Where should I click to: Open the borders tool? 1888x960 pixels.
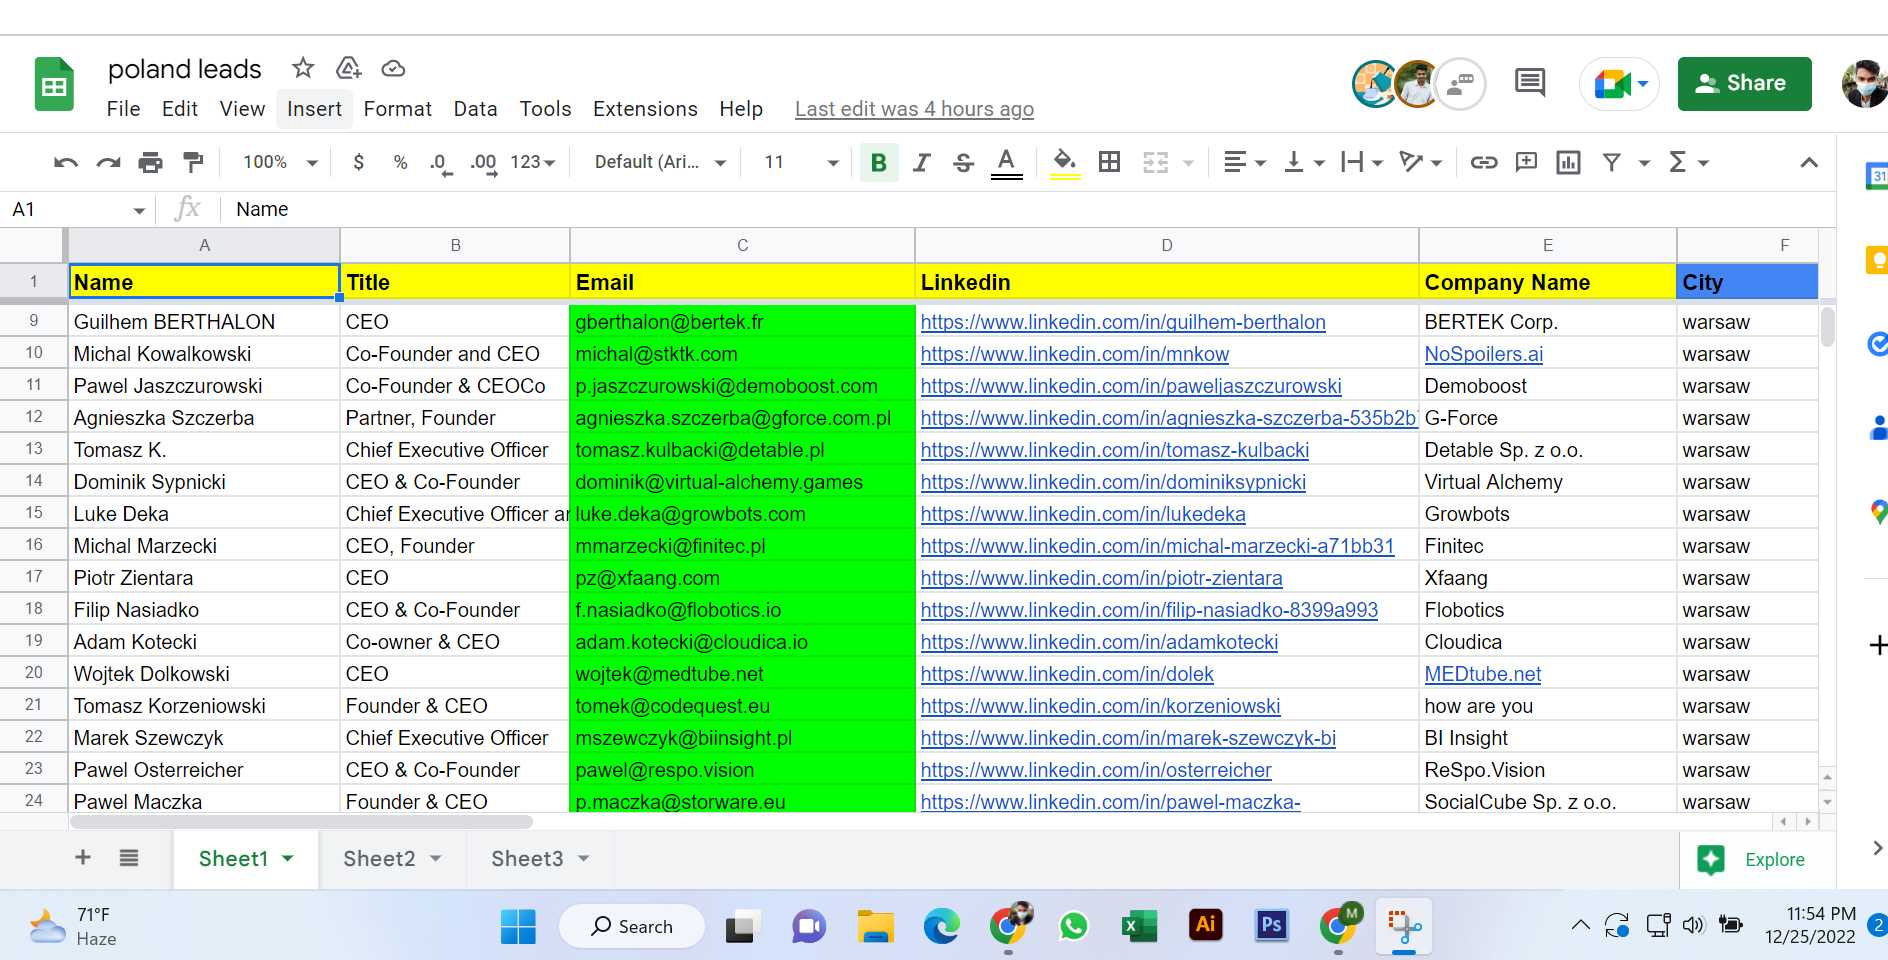tap(1109, 162)
